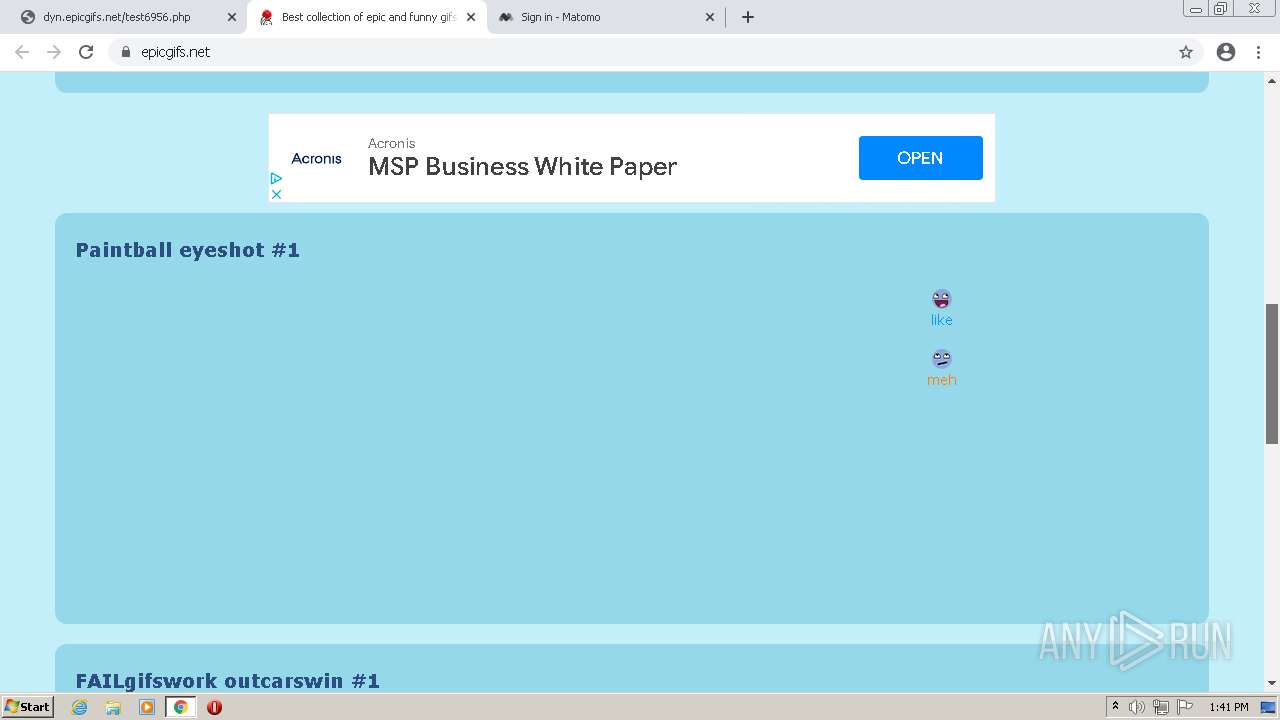Restore down the Chrome window
This screenshot has height=720, width=1280.
point(1221,9)
